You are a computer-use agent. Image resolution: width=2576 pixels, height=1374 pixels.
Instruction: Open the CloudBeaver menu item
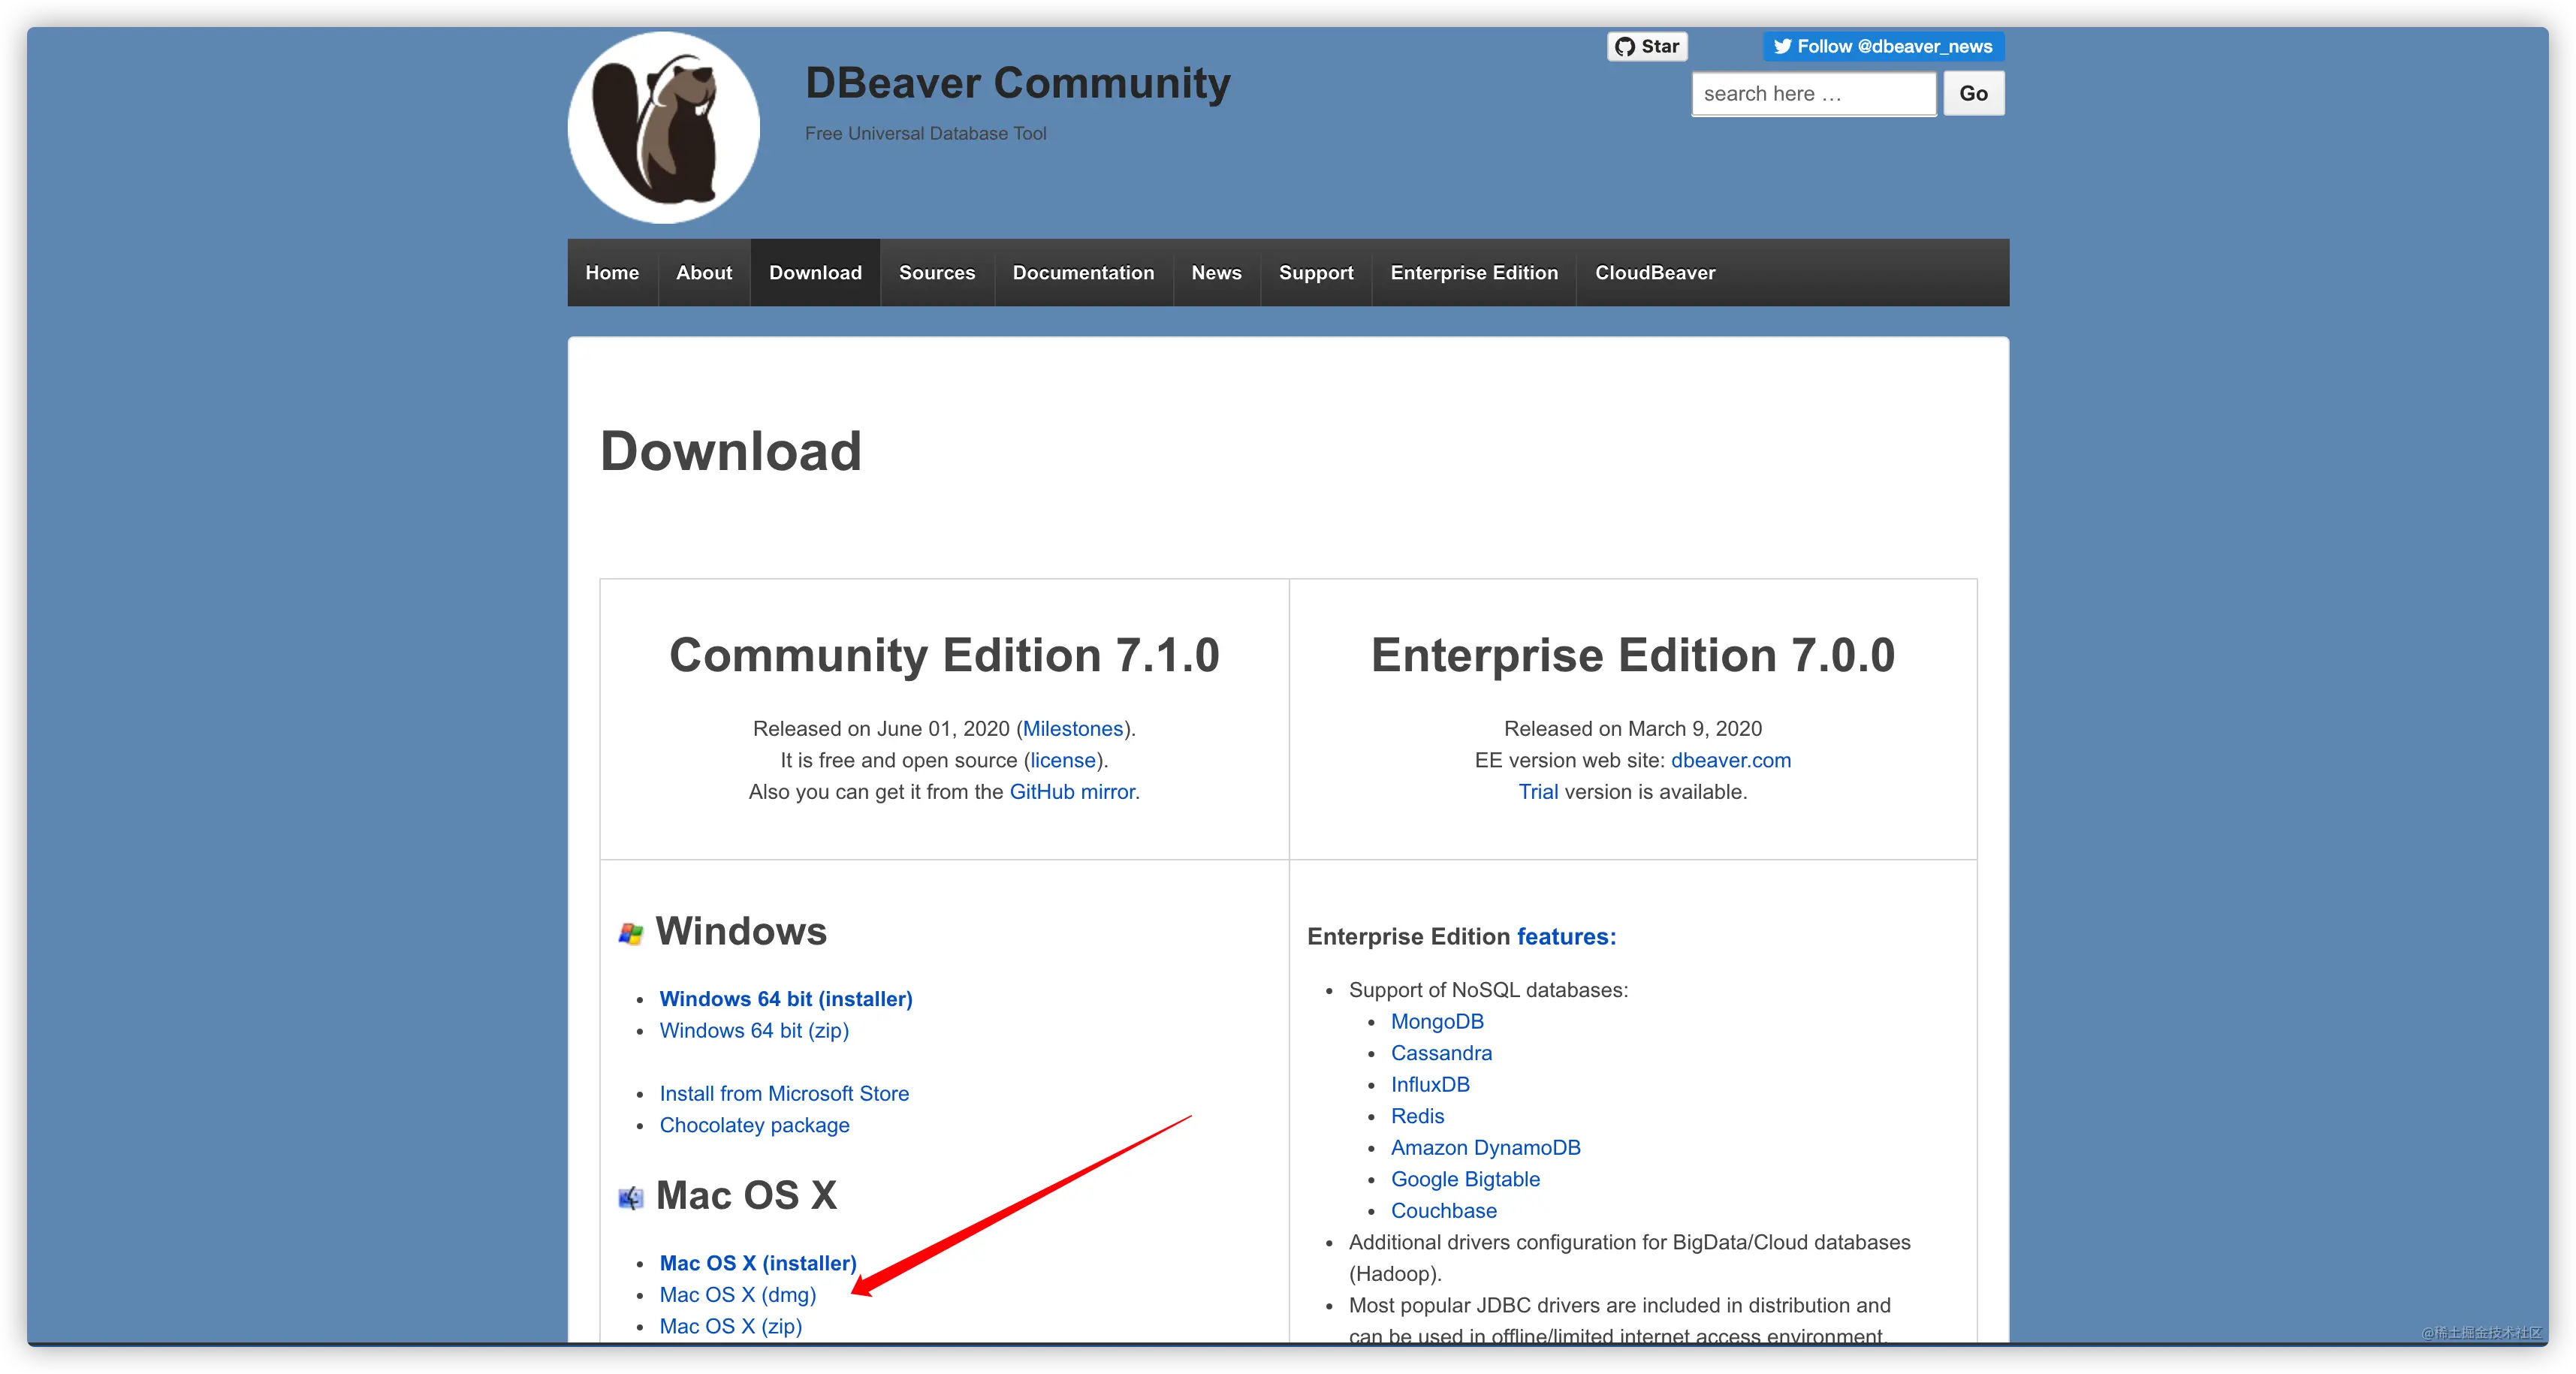point(1655,272)
